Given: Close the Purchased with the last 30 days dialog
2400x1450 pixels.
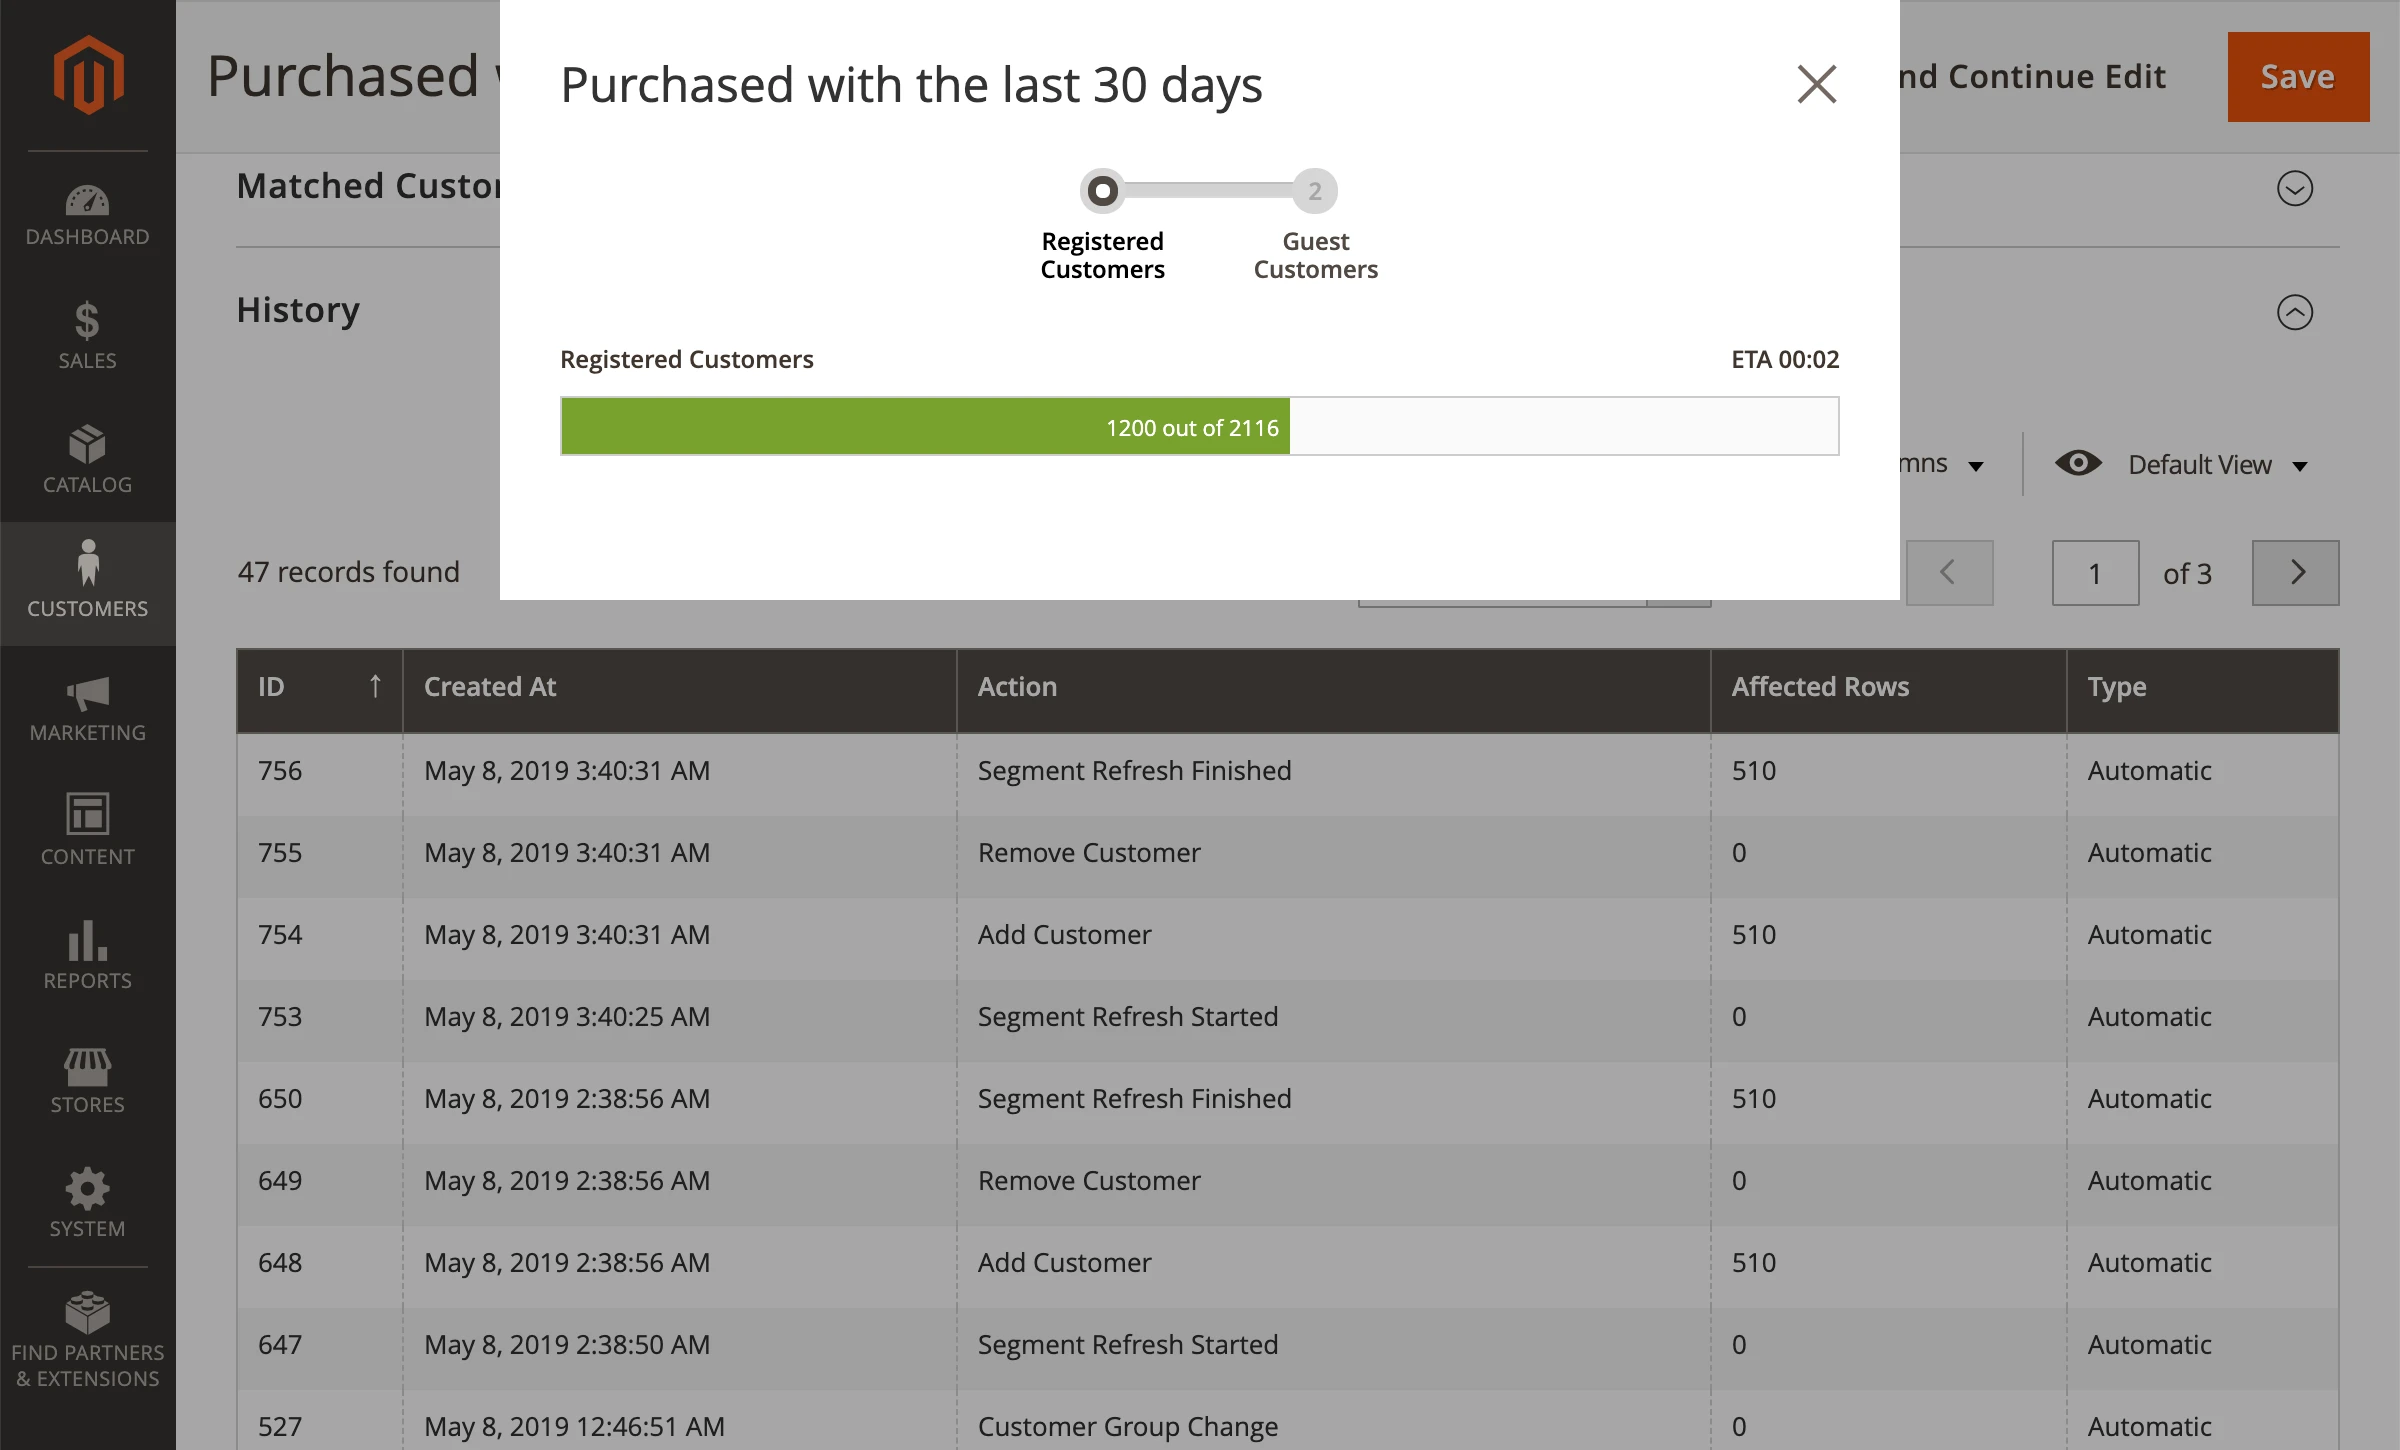Looking at the screenshot, I should pos(1816,84).
